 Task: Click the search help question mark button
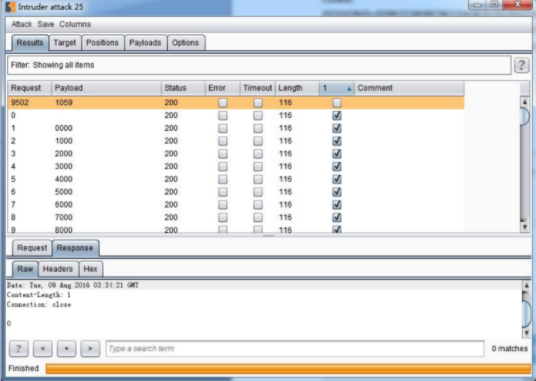18,349
